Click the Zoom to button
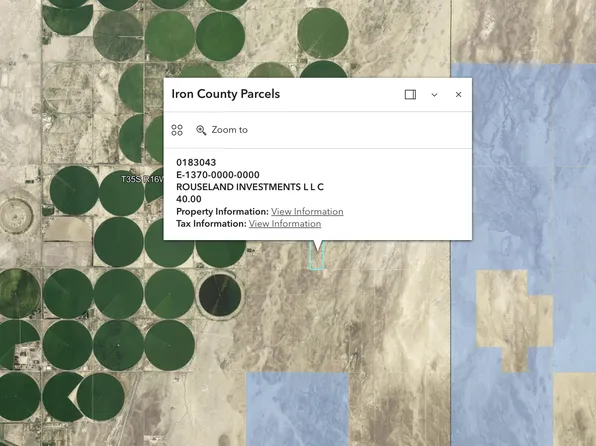Image resolution: width=596 pixels, height=446 pixels. tap(222, 130)
